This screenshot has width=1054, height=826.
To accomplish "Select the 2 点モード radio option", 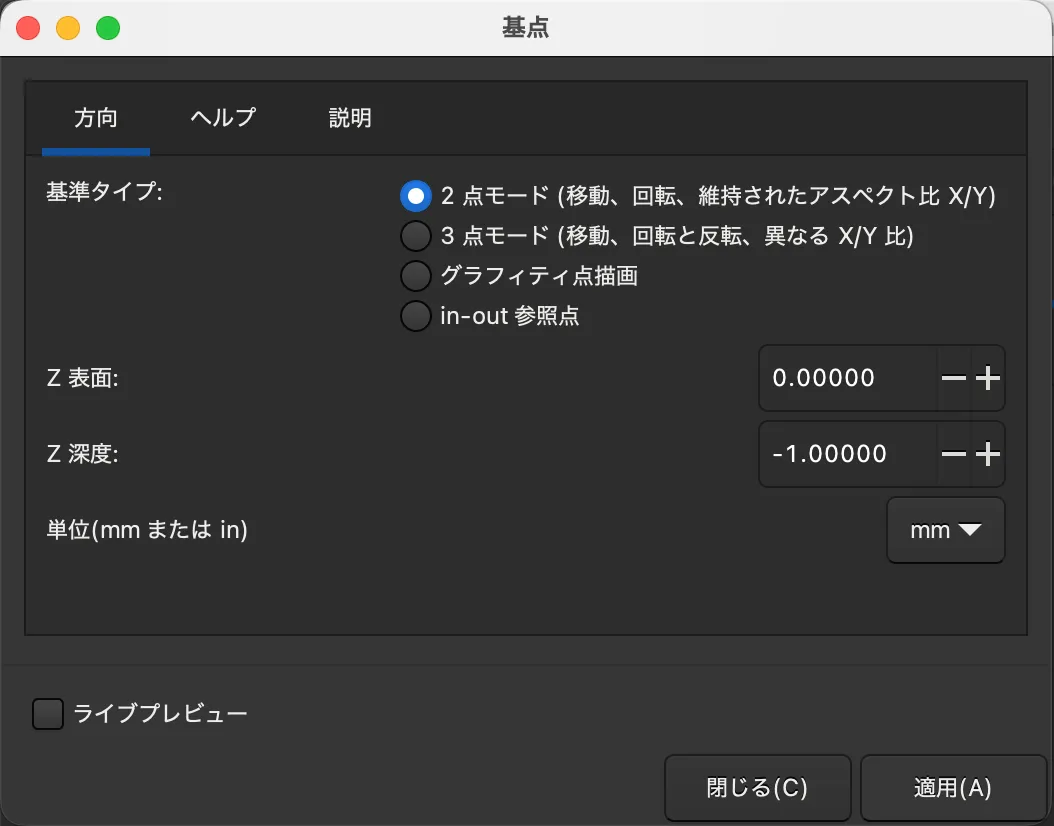I will (415, 196).
